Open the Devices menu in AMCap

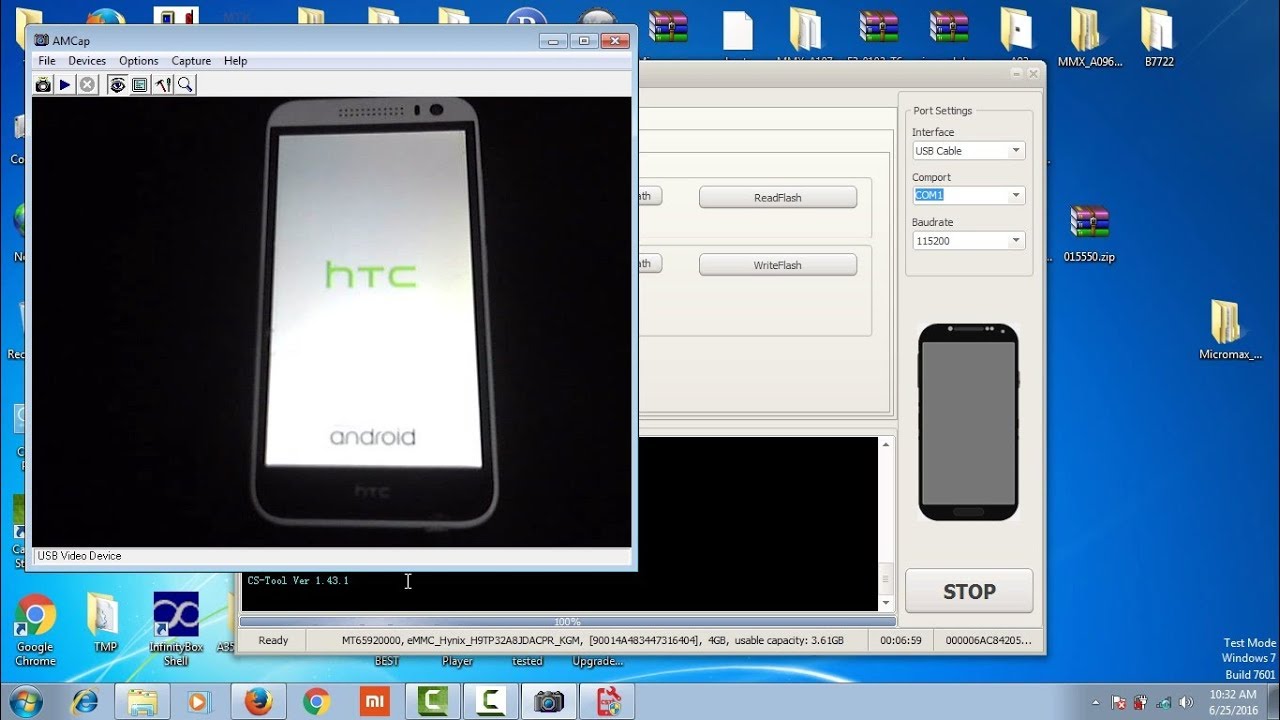pyautogui.click(x=87, y=61)
